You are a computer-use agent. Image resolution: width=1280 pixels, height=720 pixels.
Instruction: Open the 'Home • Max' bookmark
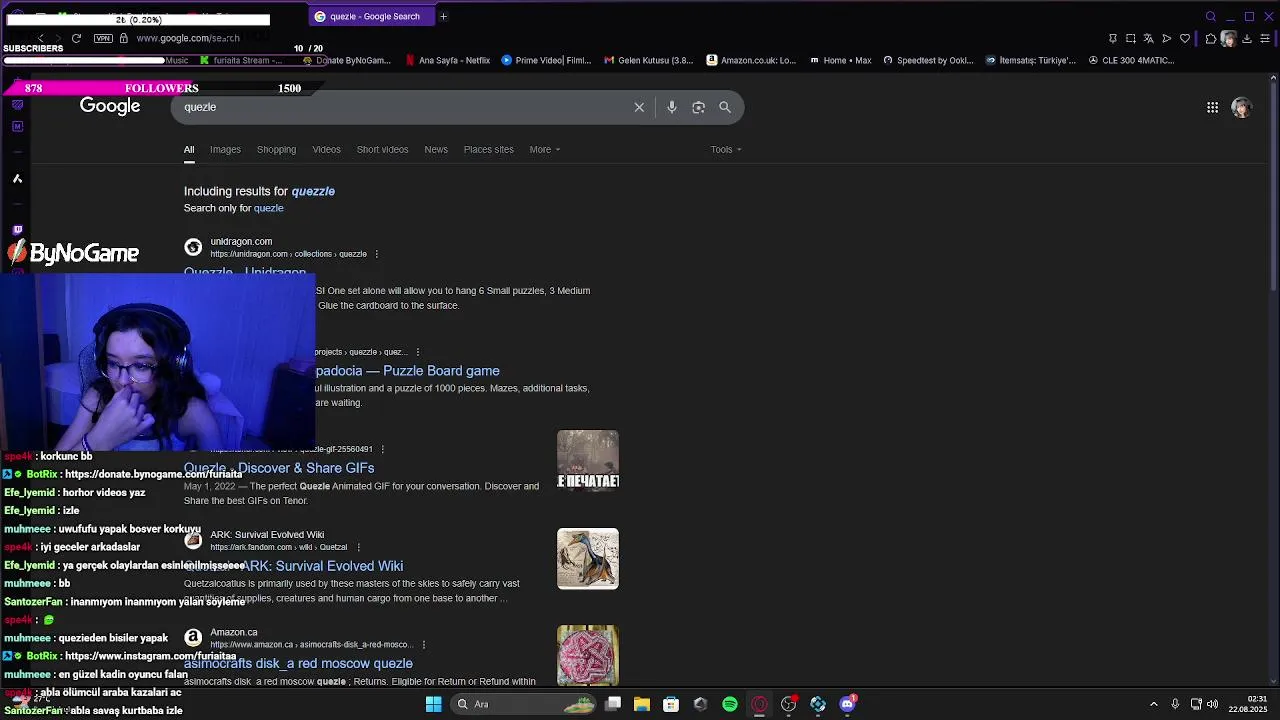tap(840, 60)
